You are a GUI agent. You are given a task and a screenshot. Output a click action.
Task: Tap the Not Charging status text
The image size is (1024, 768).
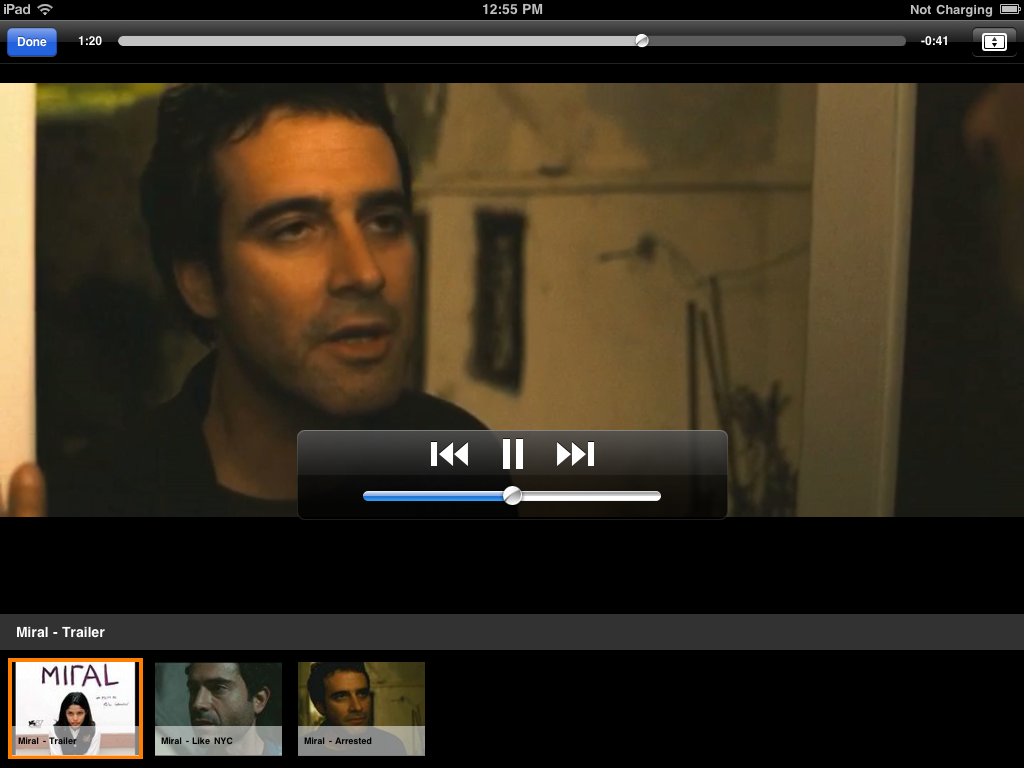(951, 10)
